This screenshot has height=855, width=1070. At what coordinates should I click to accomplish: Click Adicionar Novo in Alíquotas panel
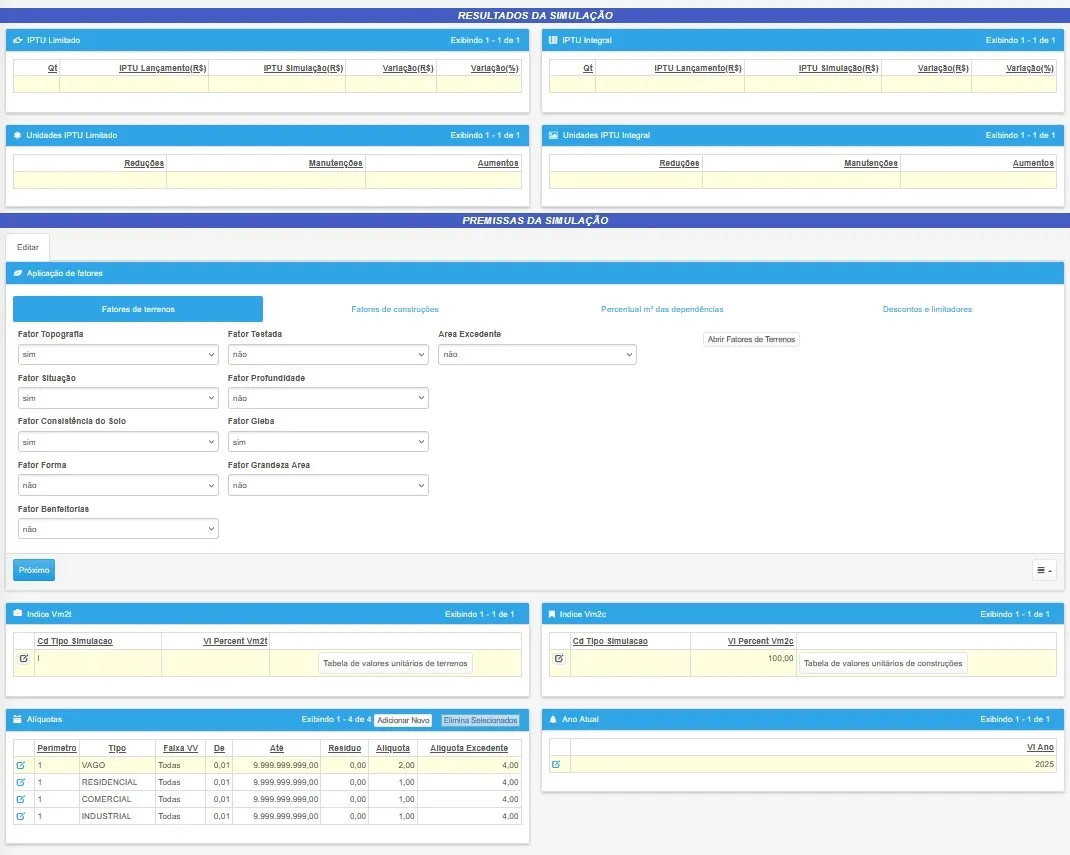pyautogui.click(x=403, y=720)
